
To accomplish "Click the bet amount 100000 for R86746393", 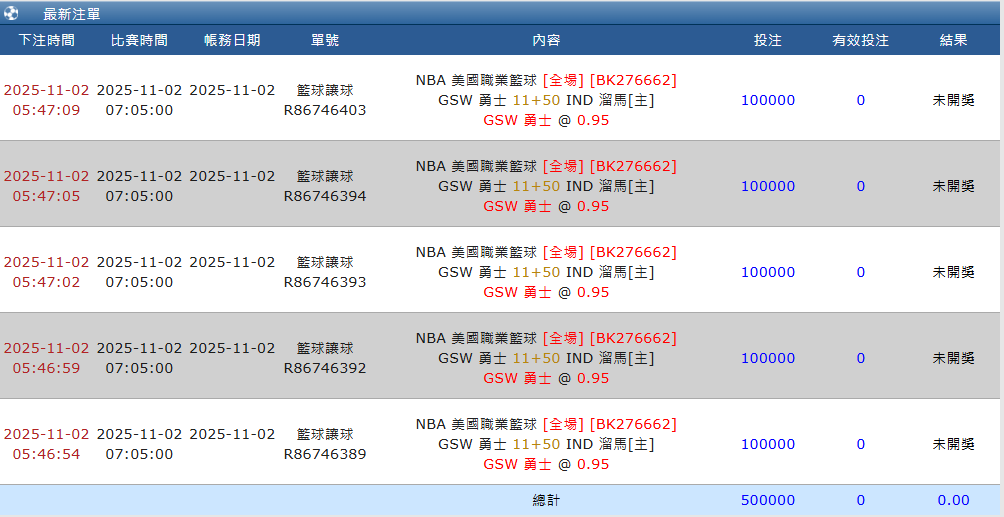I will [x=768, y=272].
